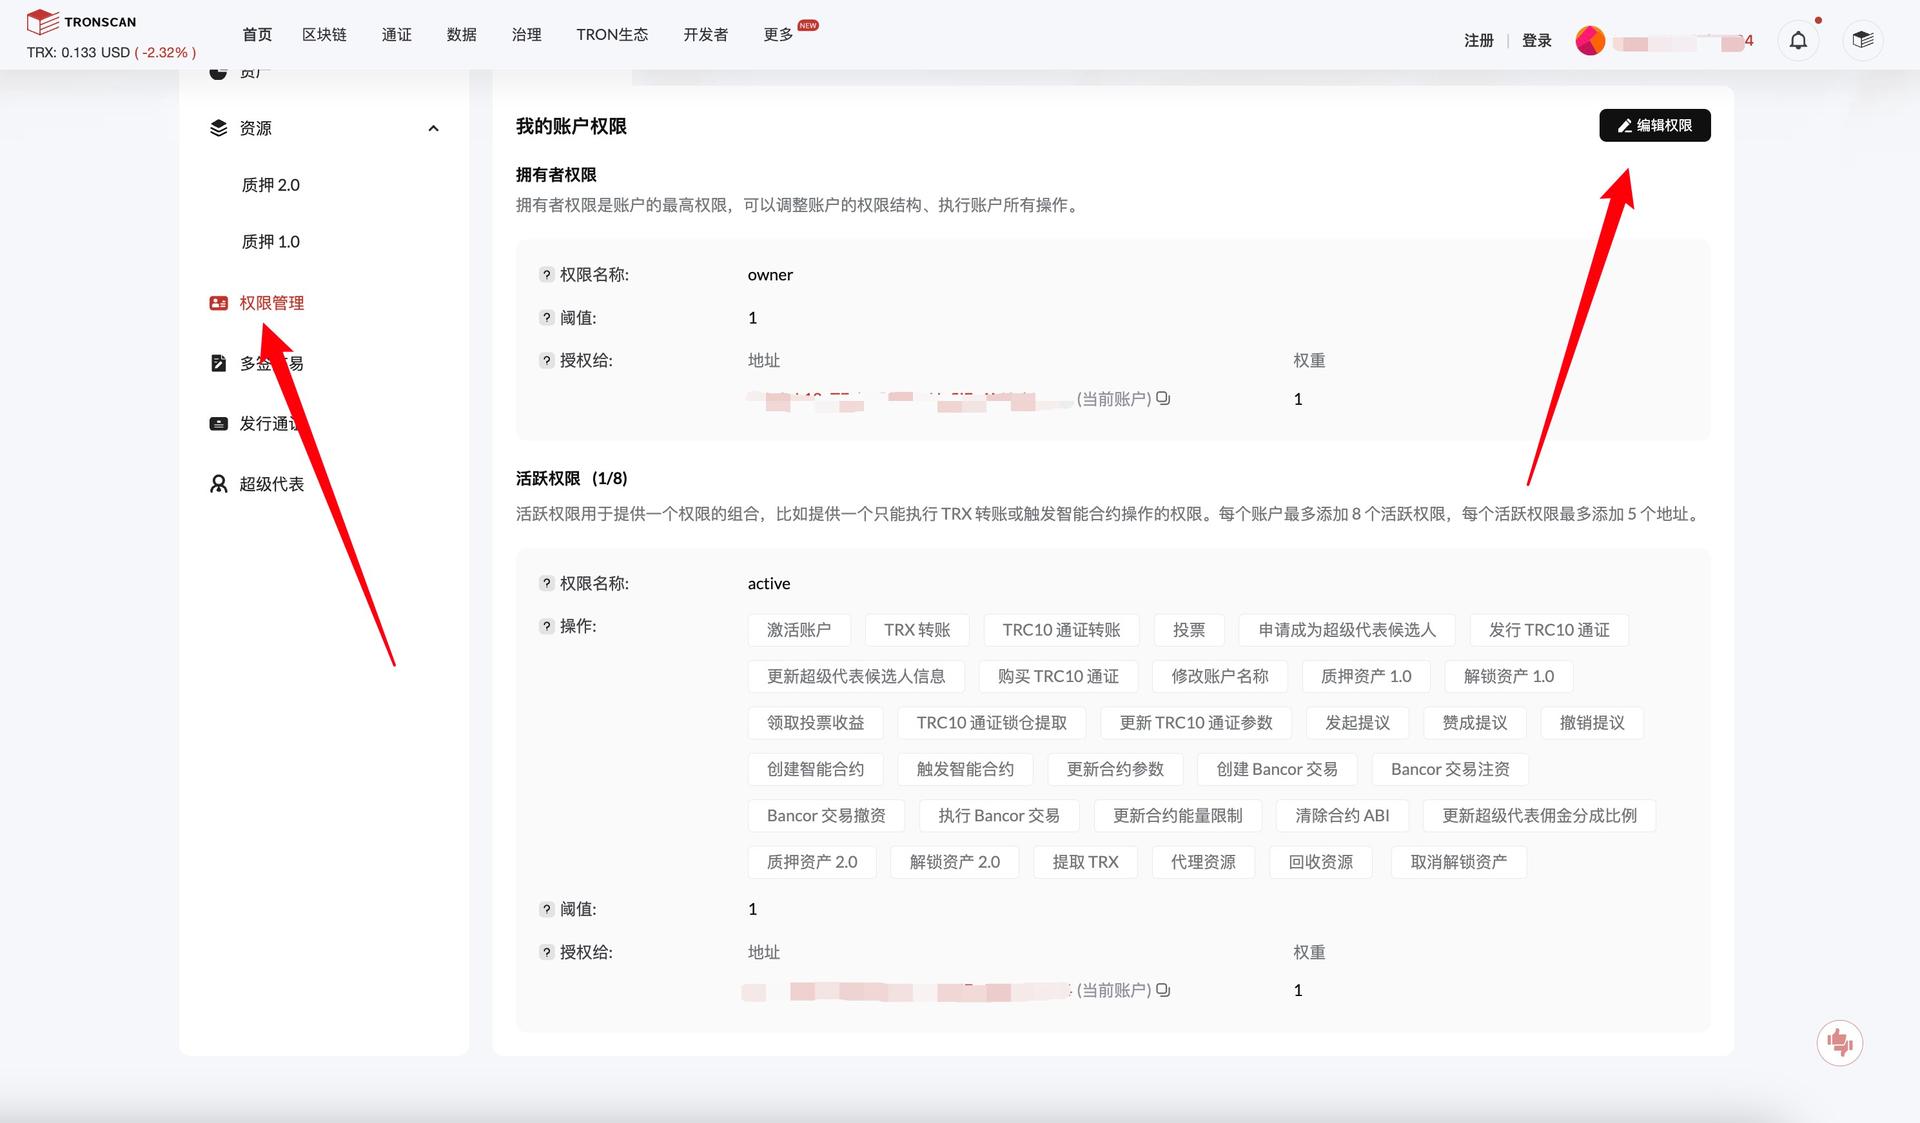Click the TRC10 通证转账 operation tag
This screenshot has width=1920, height=1123.
click(1061, 630)
